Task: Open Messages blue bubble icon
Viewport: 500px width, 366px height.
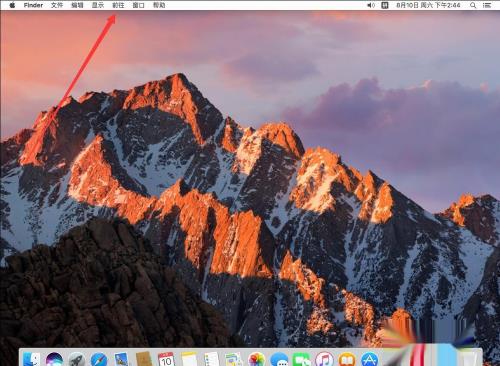Action: (x=279, y=360)
